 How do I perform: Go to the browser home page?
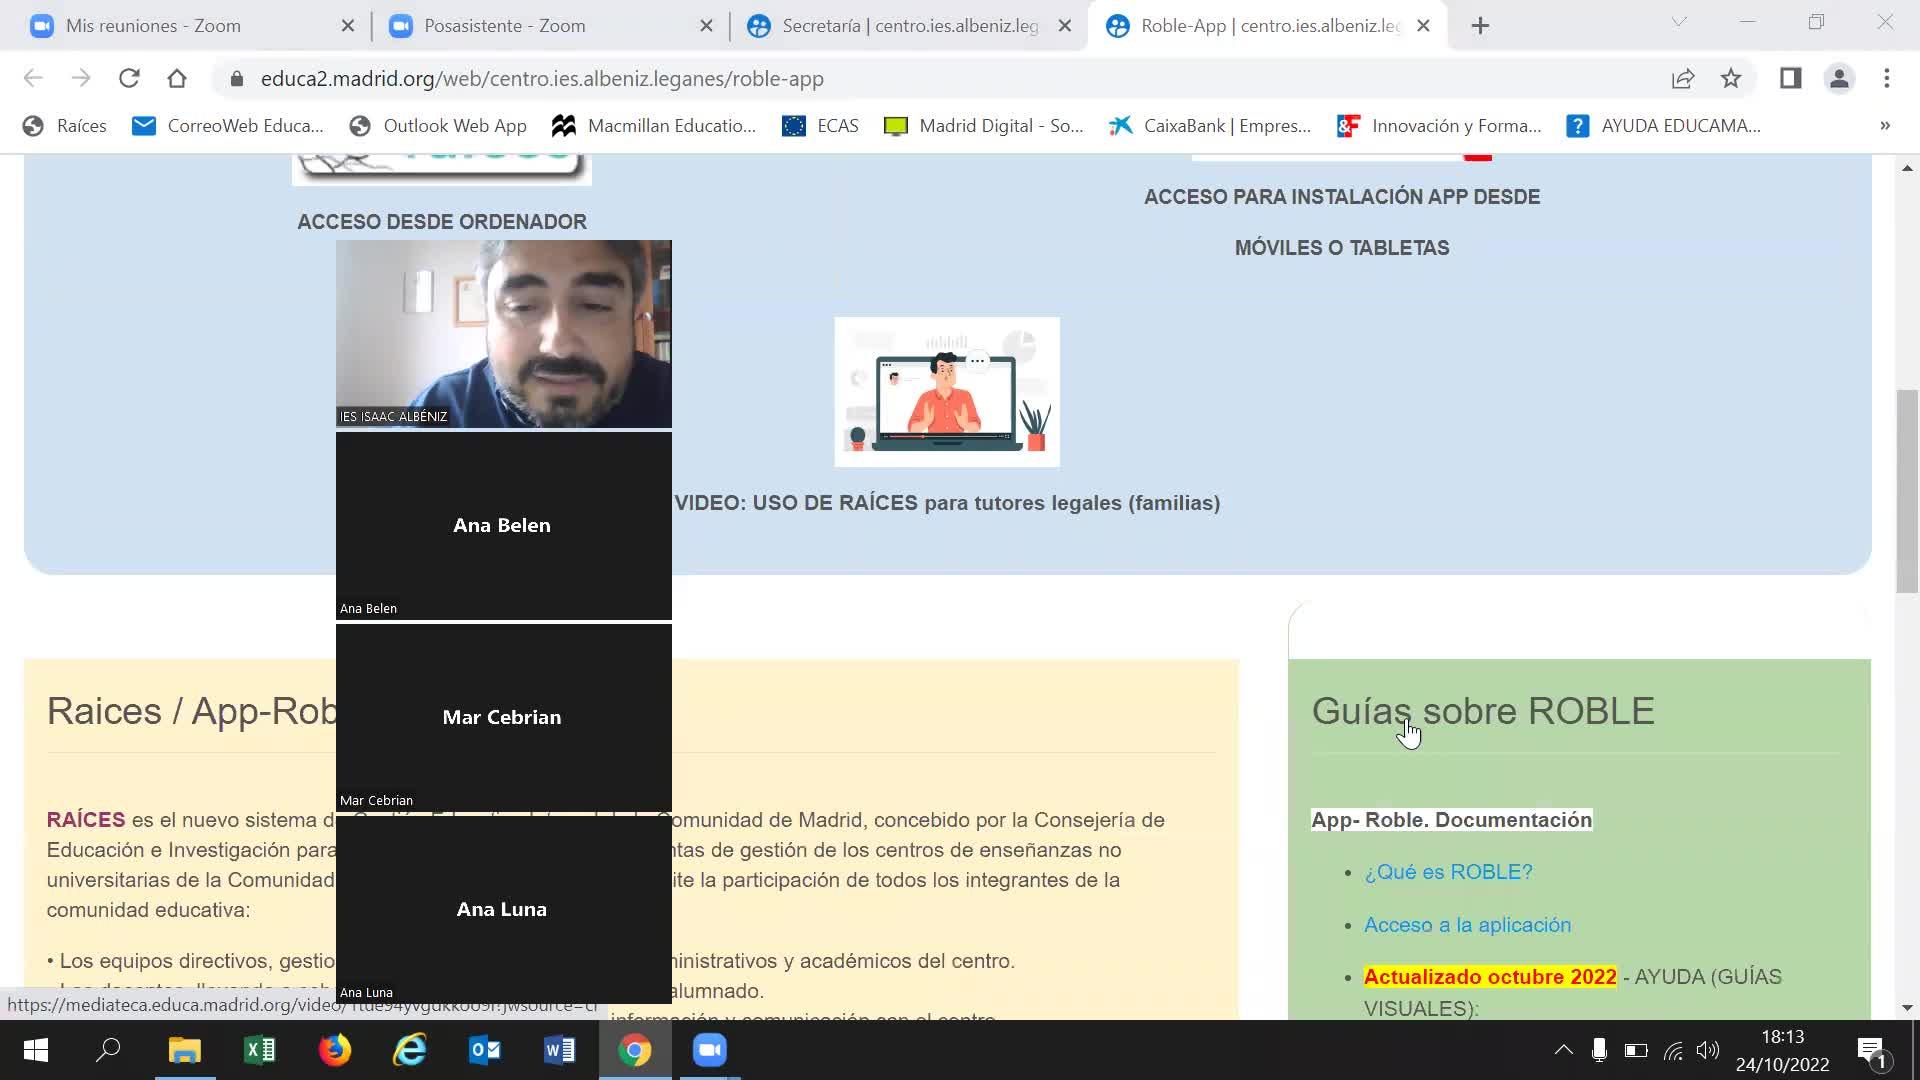click(177, 78)
